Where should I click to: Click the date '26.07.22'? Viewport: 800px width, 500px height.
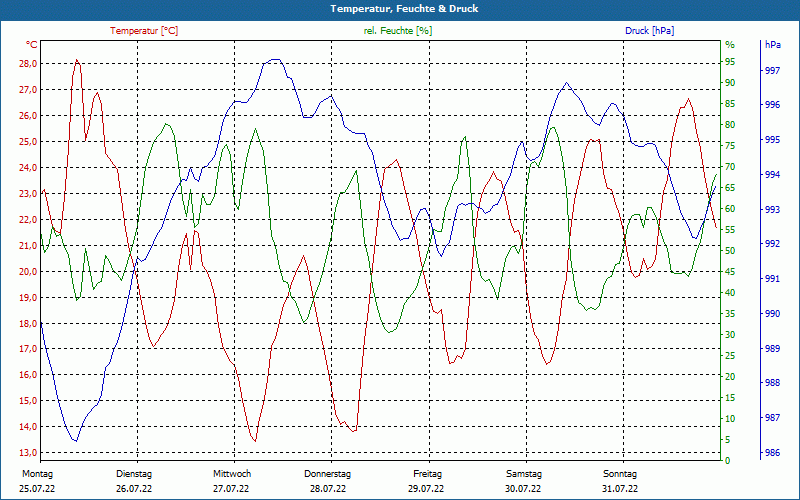[x=134, y=489]
